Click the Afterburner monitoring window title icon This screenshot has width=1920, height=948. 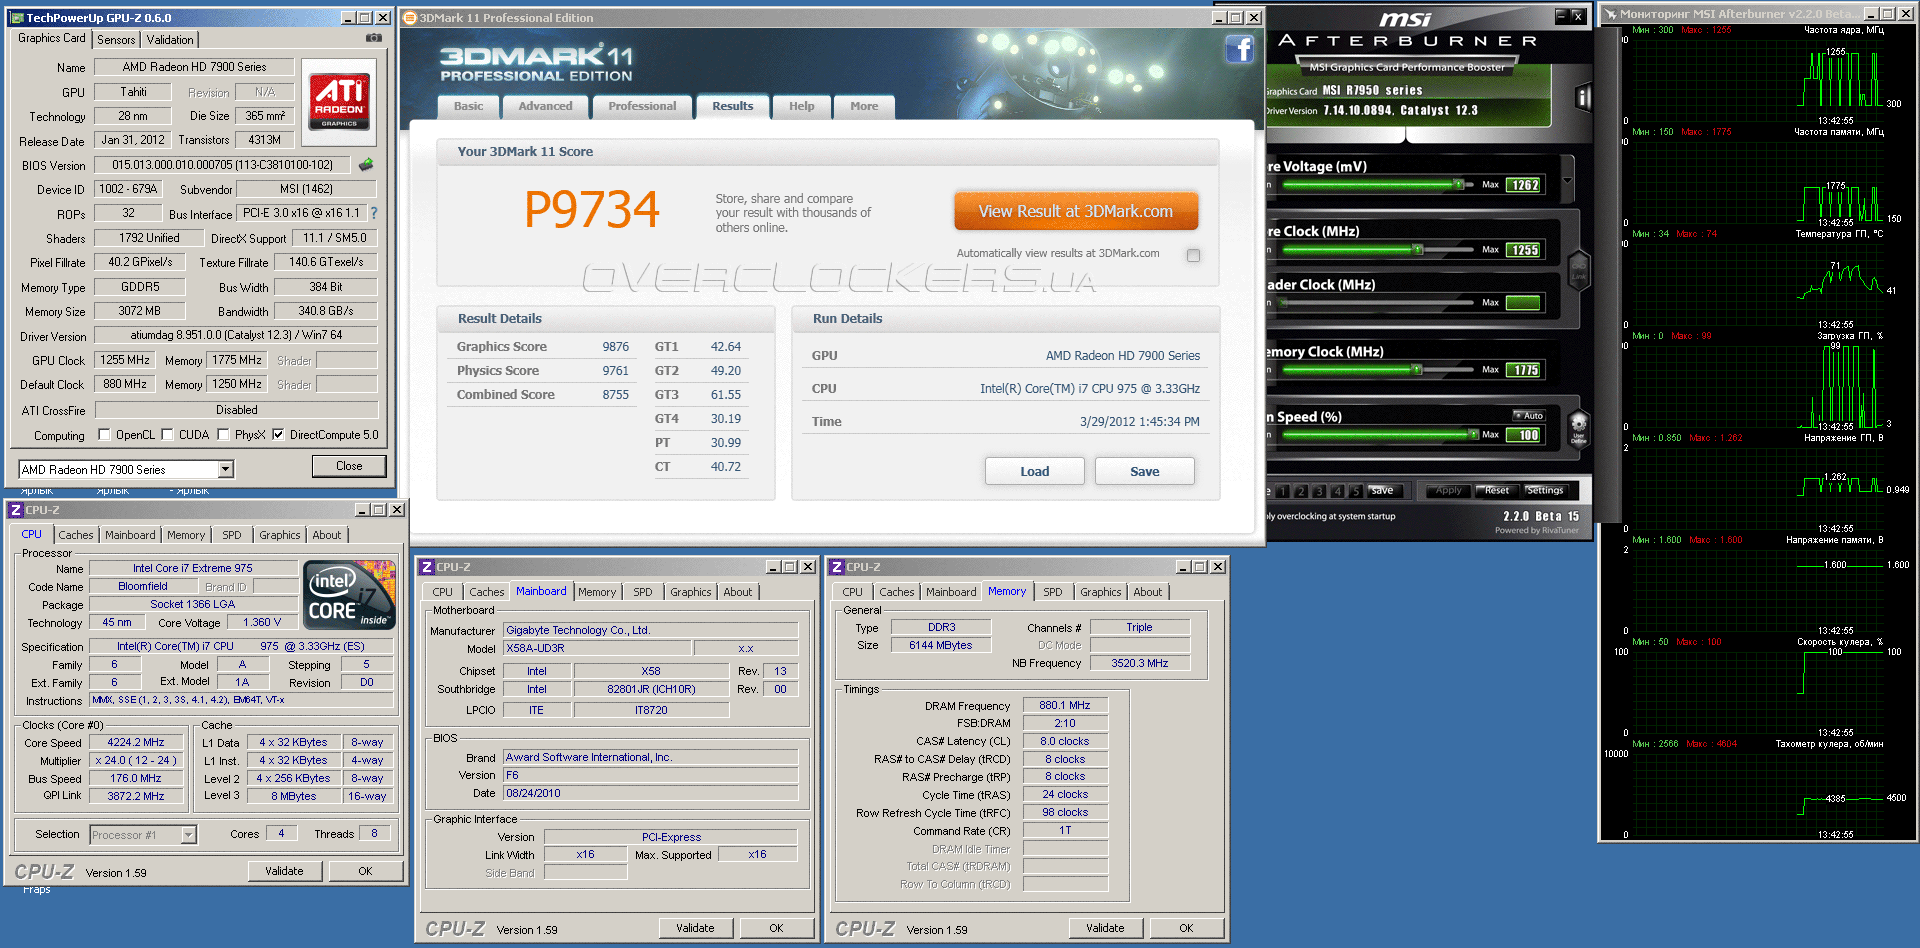pos(1611,14)
